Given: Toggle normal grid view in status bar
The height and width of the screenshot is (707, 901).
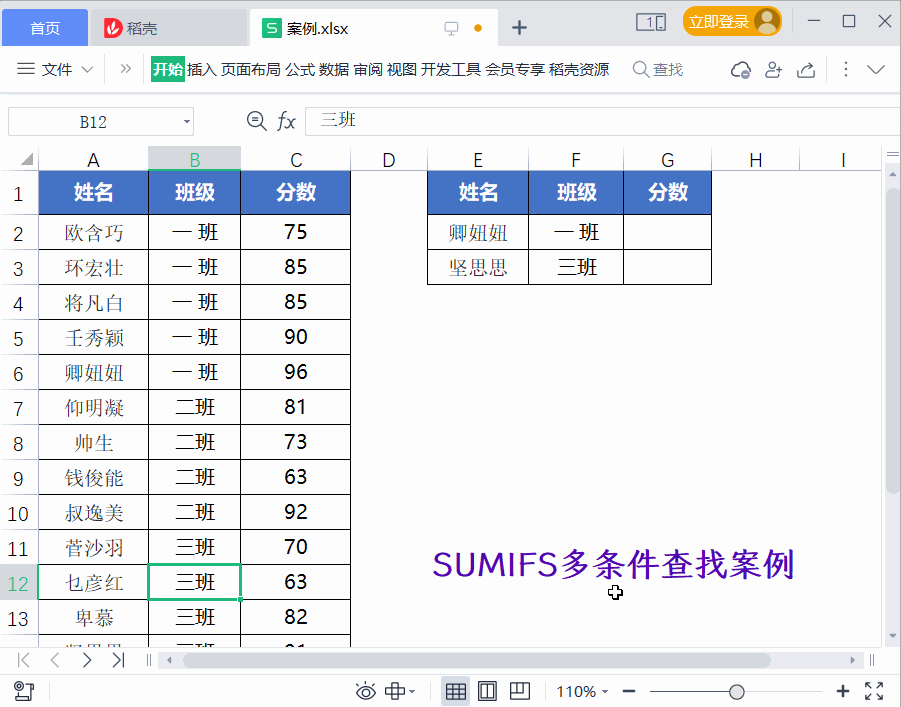Looking at the screenshot, I should 455,690.
